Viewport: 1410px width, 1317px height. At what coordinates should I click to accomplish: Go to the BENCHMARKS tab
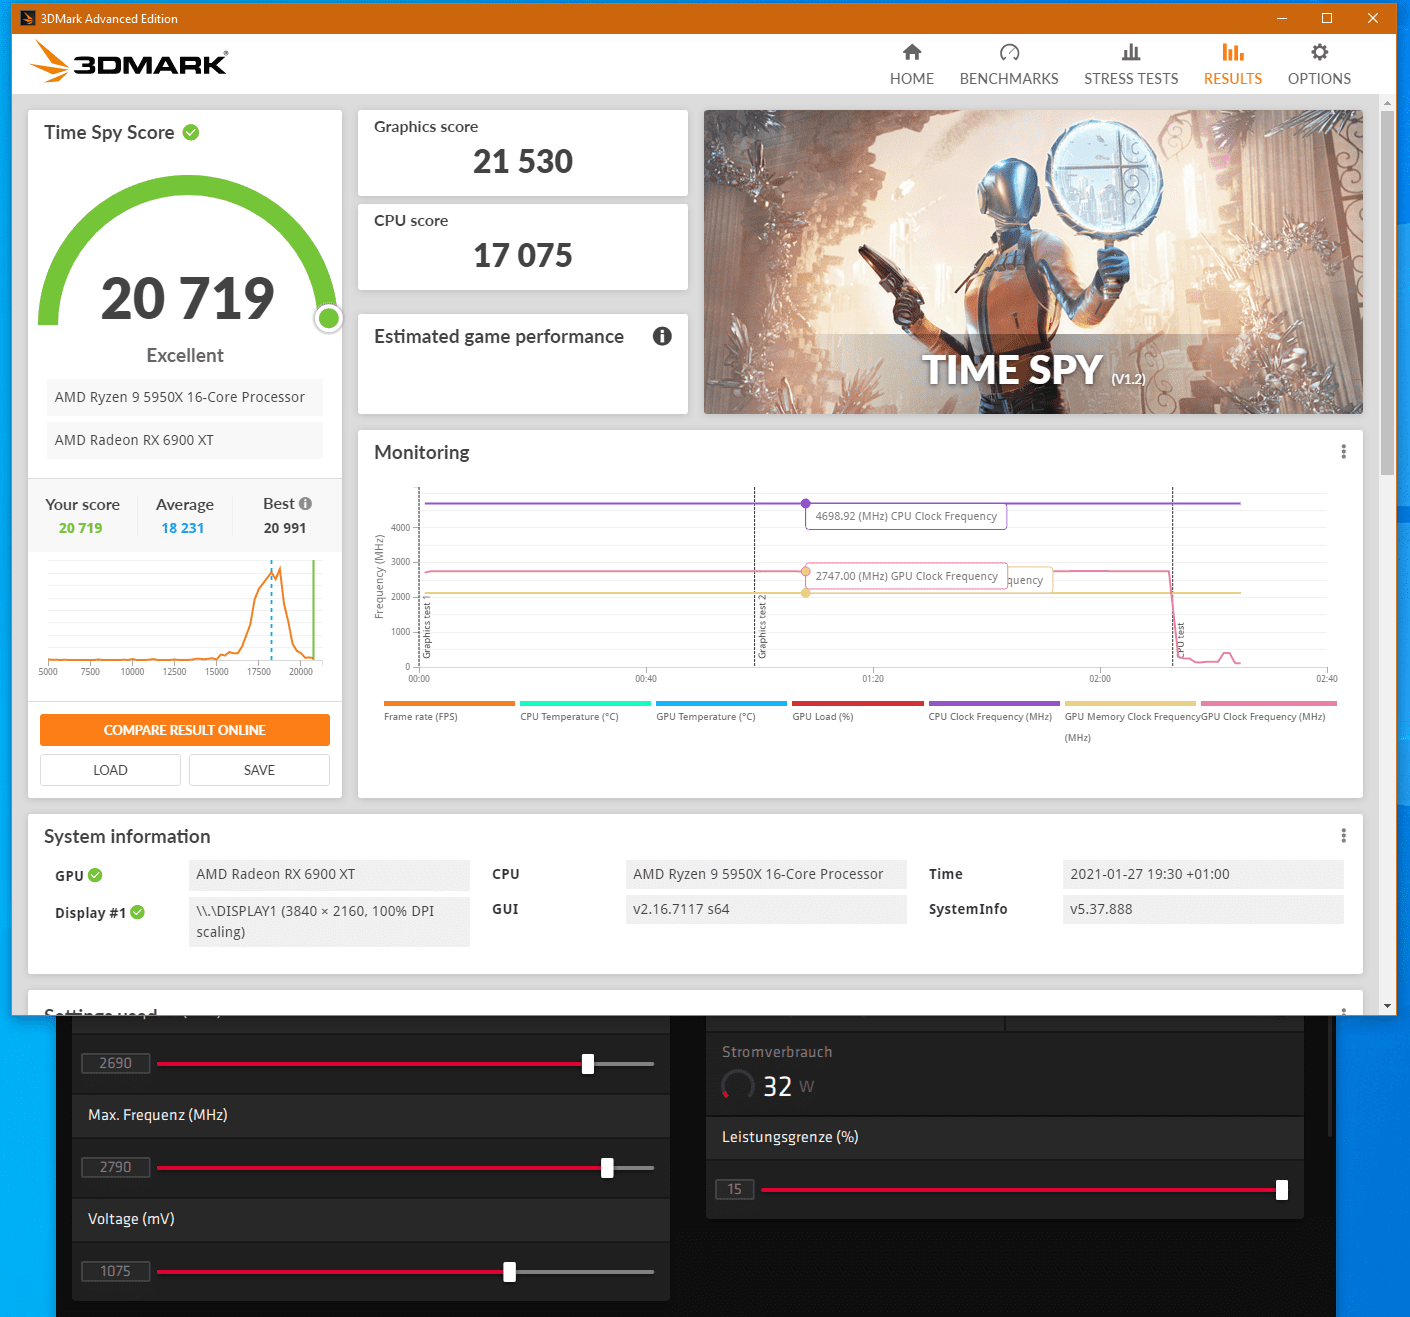click(1008, 65)
